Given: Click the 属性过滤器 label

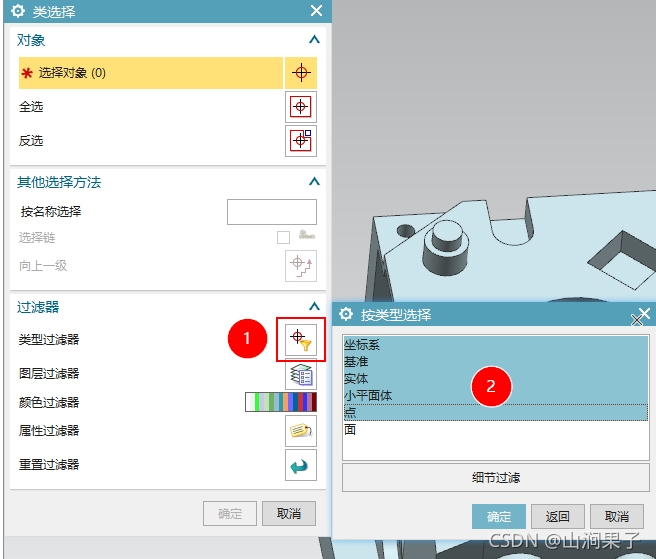Looking at the screenshot, I should 49,431.
